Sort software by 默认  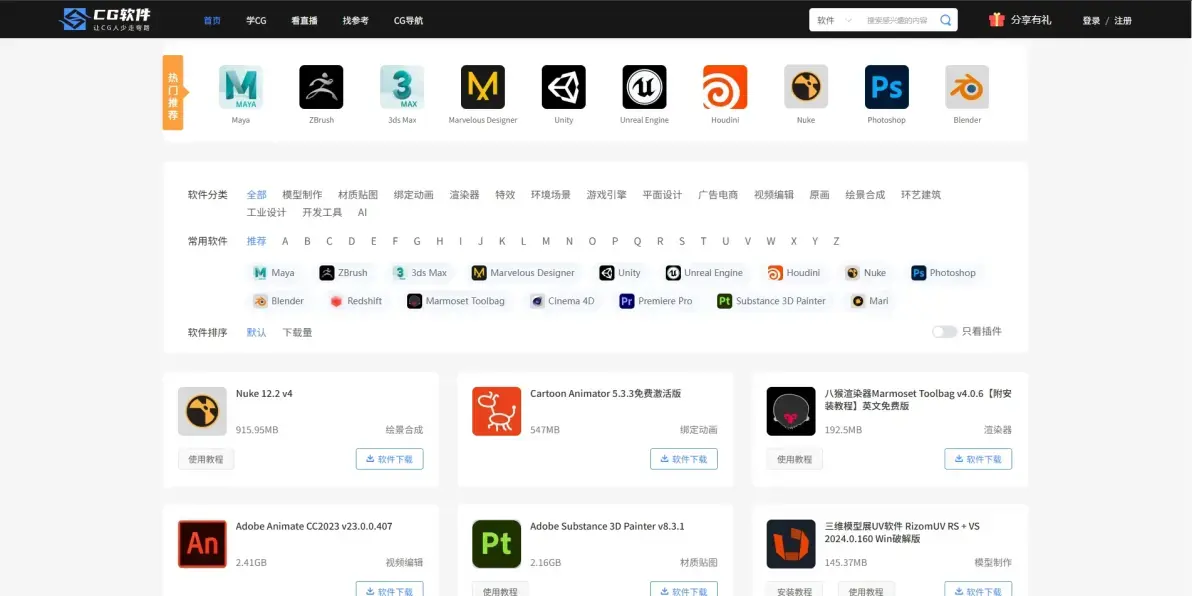tap(256, 332)
